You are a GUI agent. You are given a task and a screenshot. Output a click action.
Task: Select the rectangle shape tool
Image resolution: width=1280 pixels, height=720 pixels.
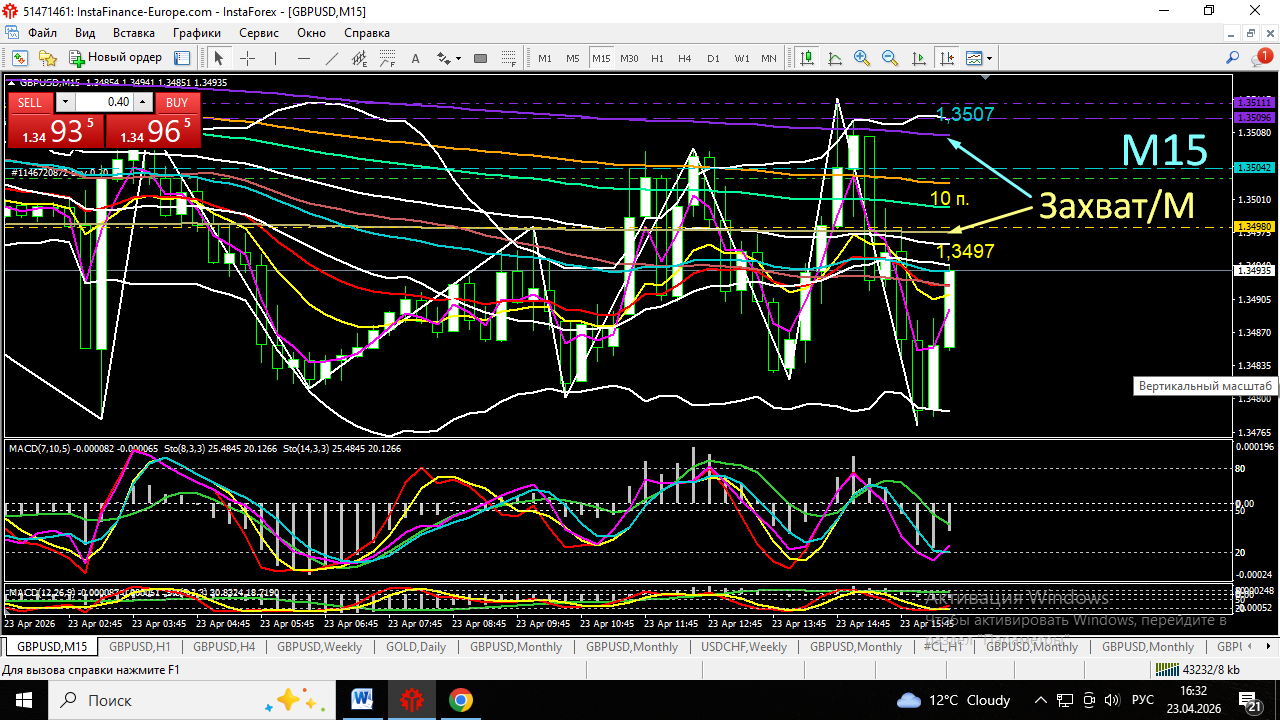480,58
